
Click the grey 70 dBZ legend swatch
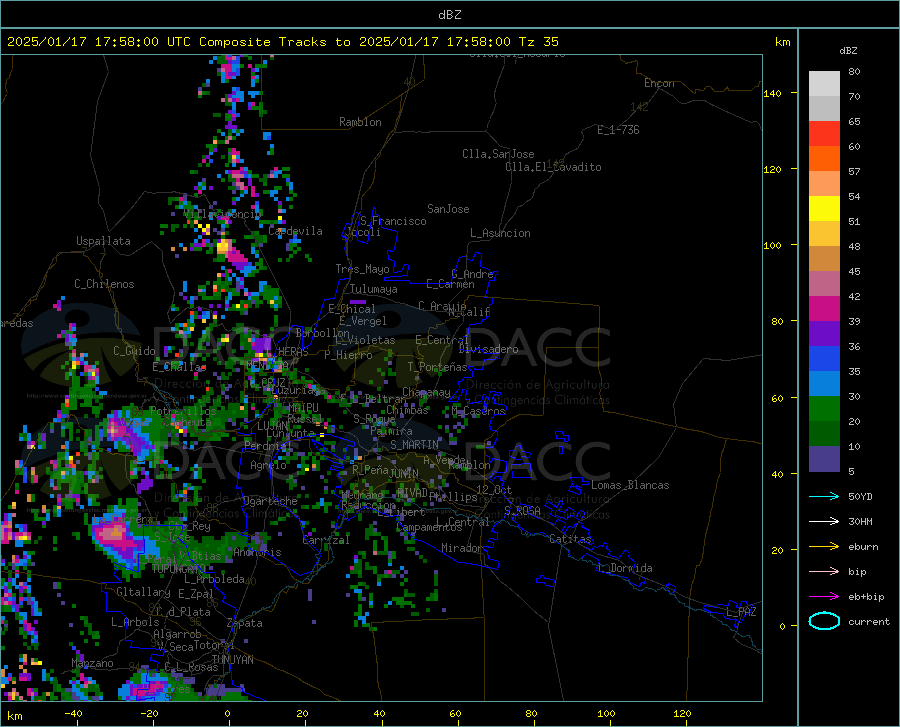pyautogui.click(x=824, y=108)
